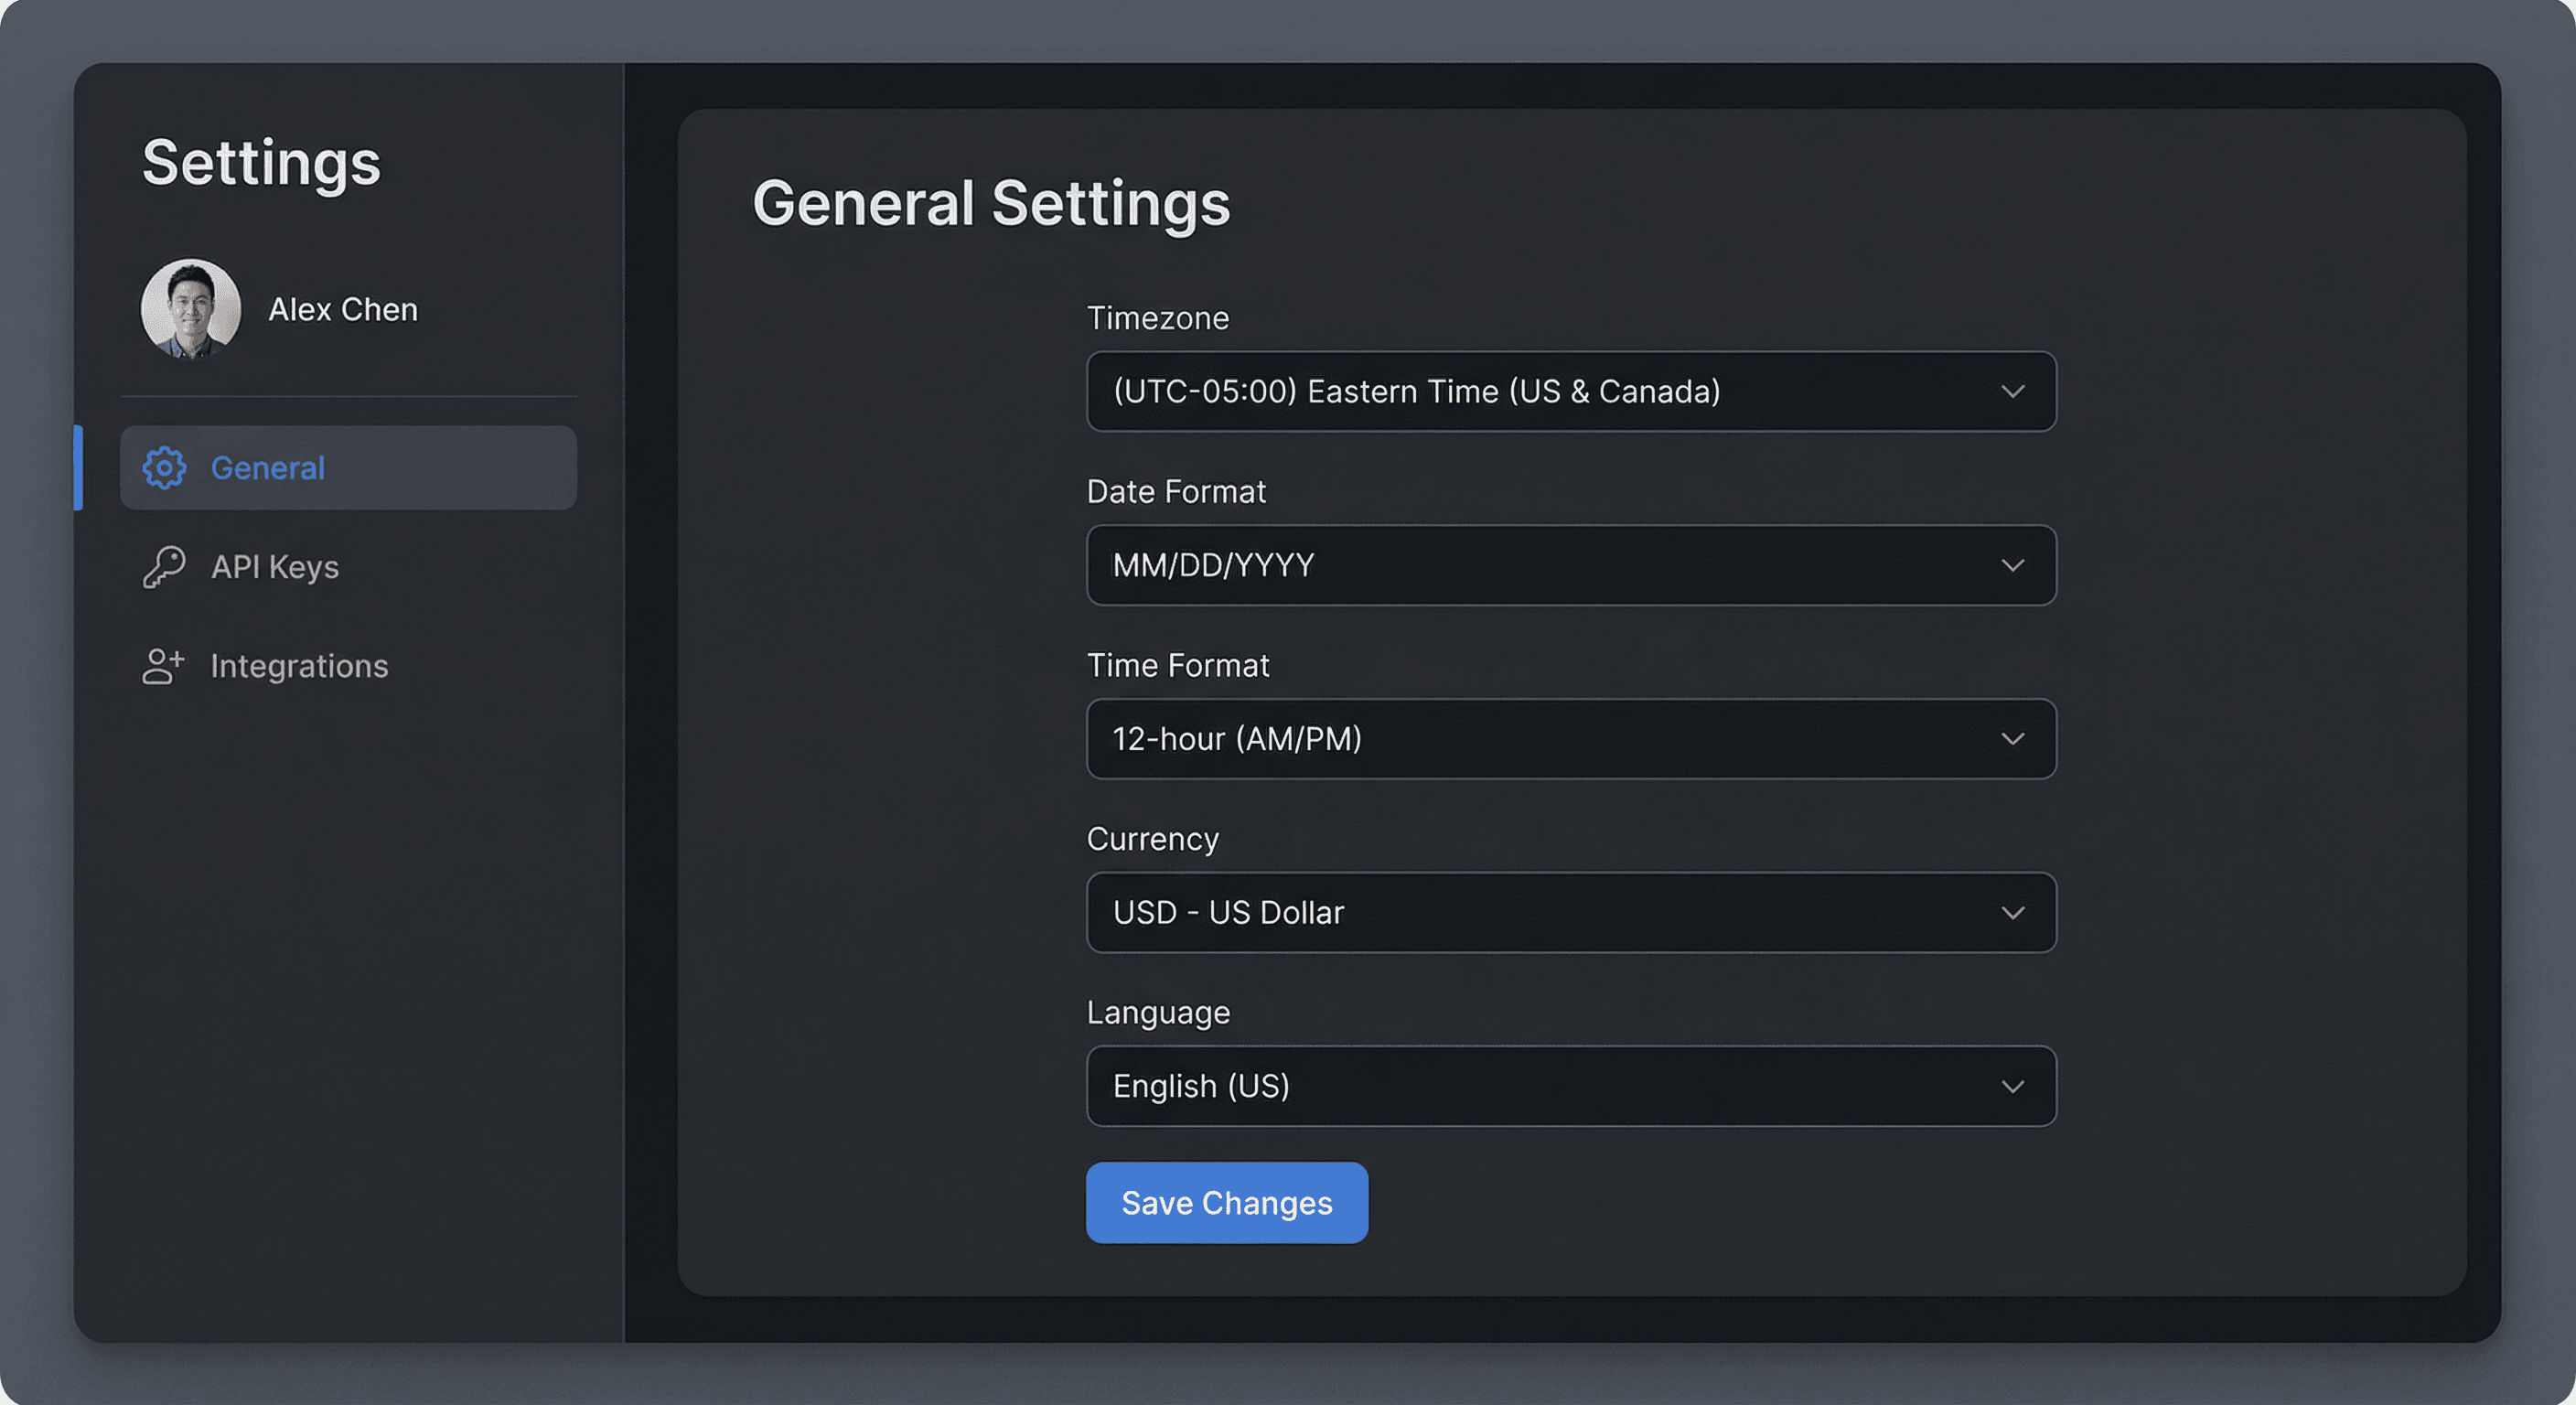The width and height of the screenshot is (2576, 1405).
Task: Click the API Keys key icon
Action: (164, 566)
